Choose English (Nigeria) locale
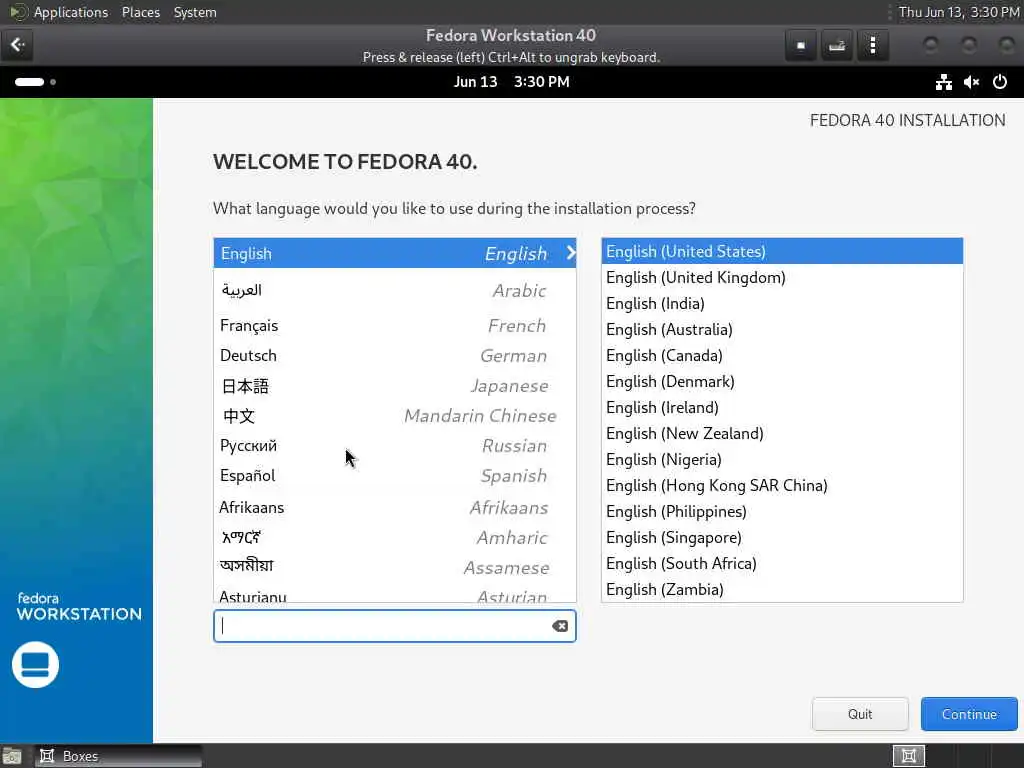This screenshot has width=1024, height=768. click(782, 460)
